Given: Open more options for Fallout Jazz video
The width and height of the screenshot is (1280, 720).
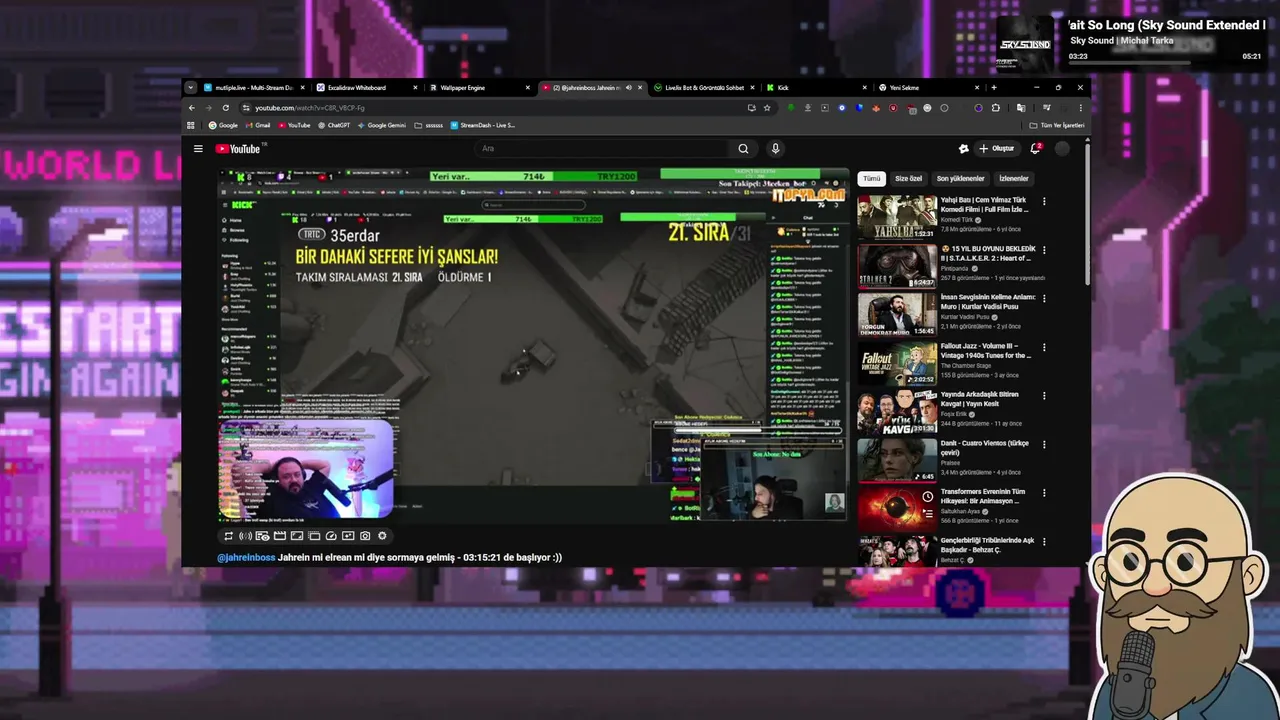Looking at the screenshot, I should pos(1044,347).
